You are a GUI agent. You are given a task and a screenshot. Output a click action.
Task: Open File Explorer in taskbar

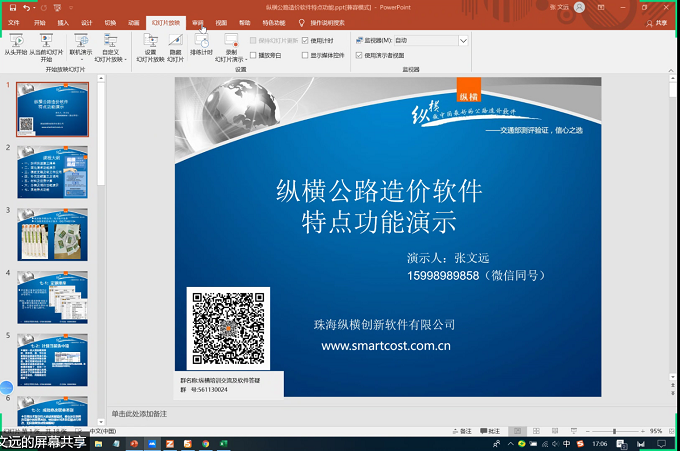[x=98, y=444]
